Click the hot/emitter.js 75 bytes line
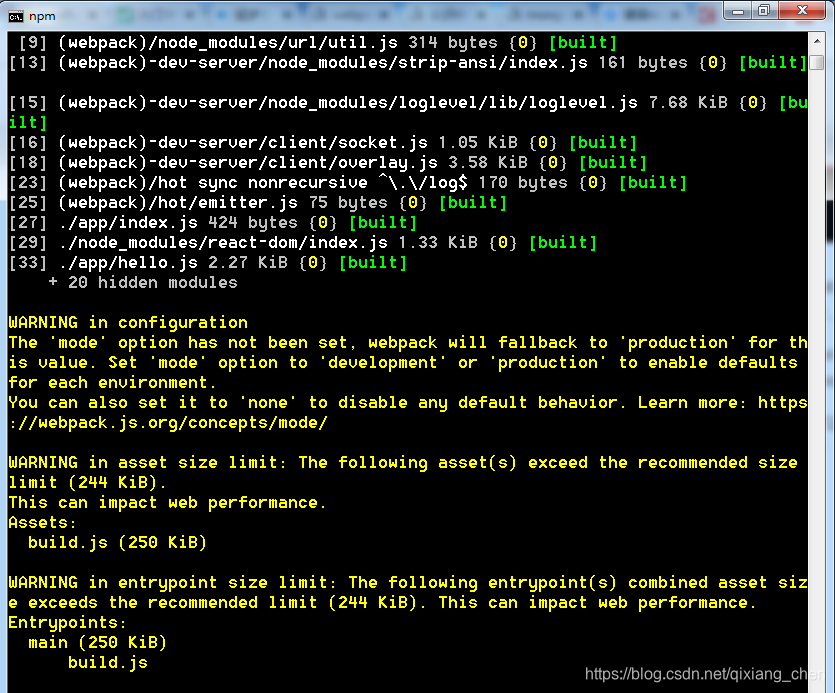 [258, 202]
